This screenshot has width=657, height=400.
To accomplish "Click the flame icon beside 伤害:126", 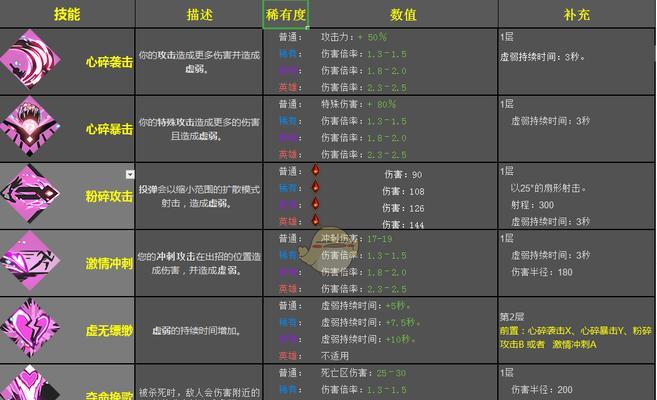I will (x=316, y=203).
